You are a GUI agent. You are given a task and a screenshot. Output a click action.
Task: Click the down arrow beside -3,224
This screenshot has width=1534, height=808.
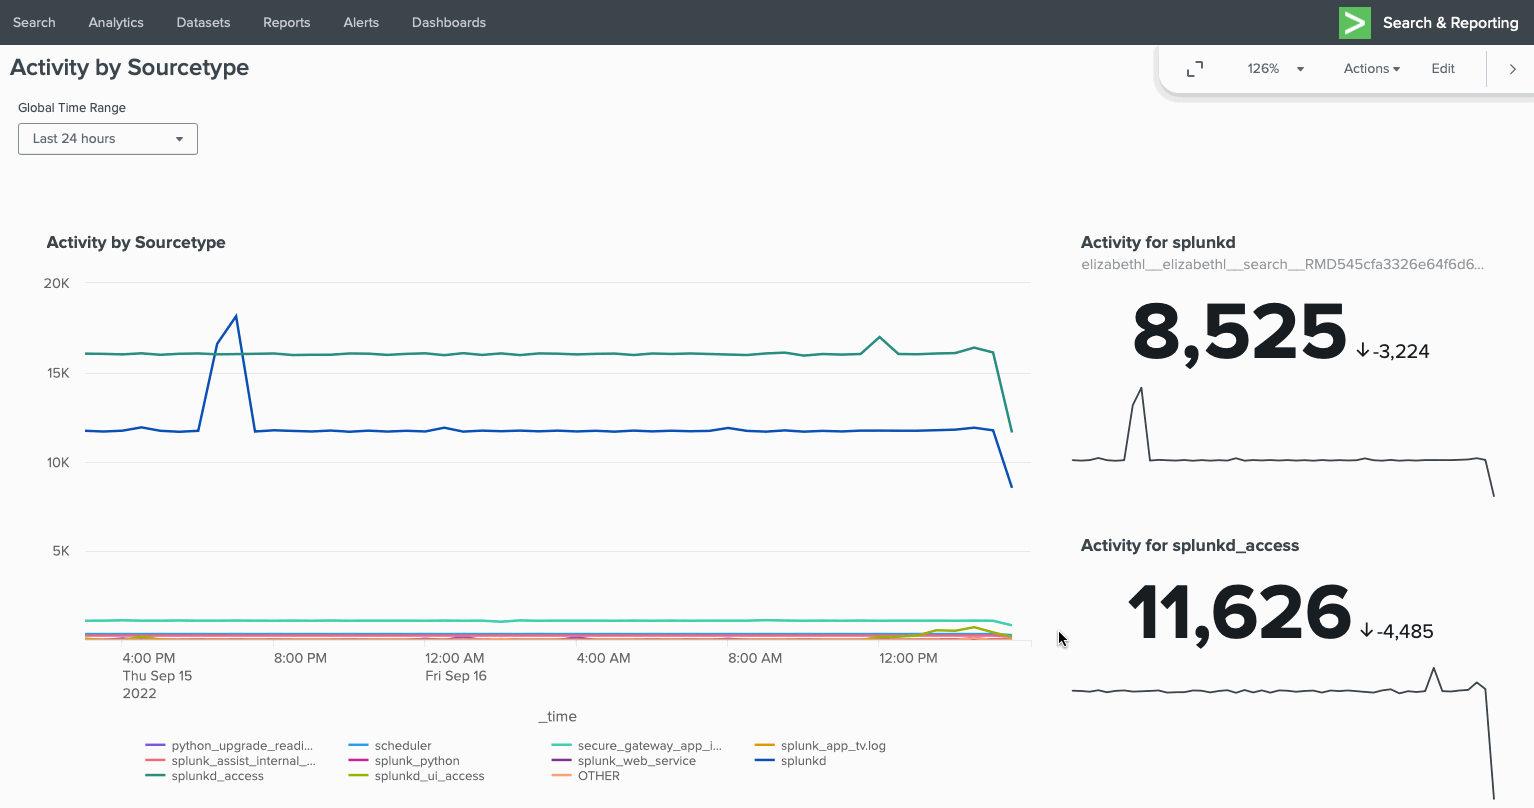tap(1362, 351)
